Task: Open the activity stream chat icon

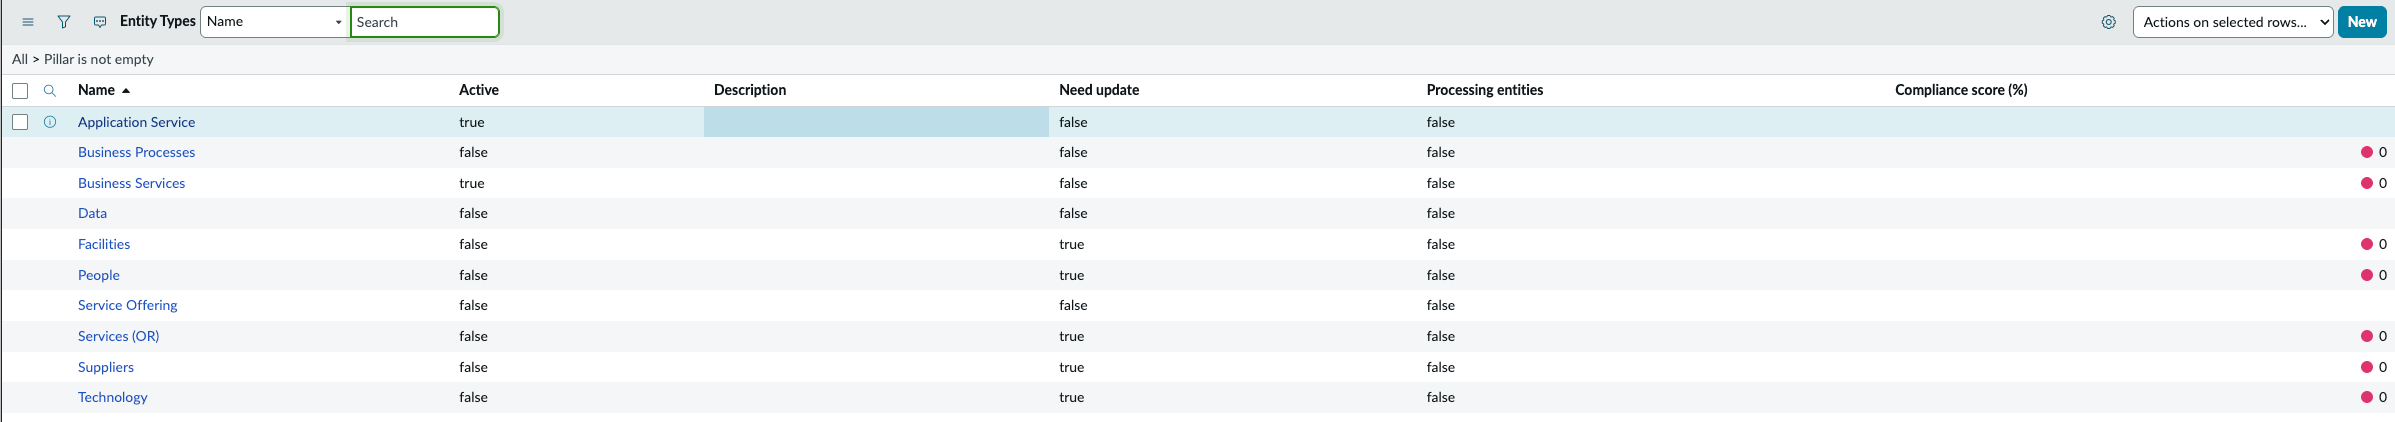Action: point(100,22)
